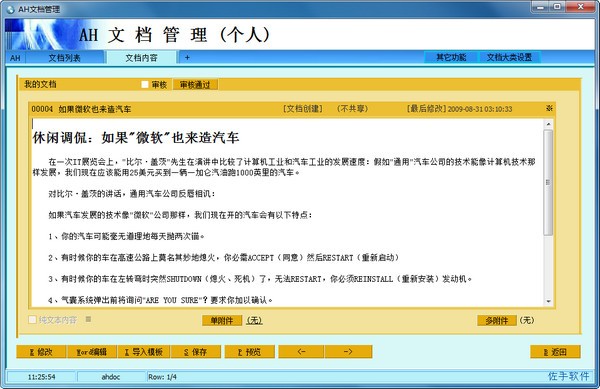Click the document title 如果微软也来造汽车

pyautogui.click(x=95, y=109)
